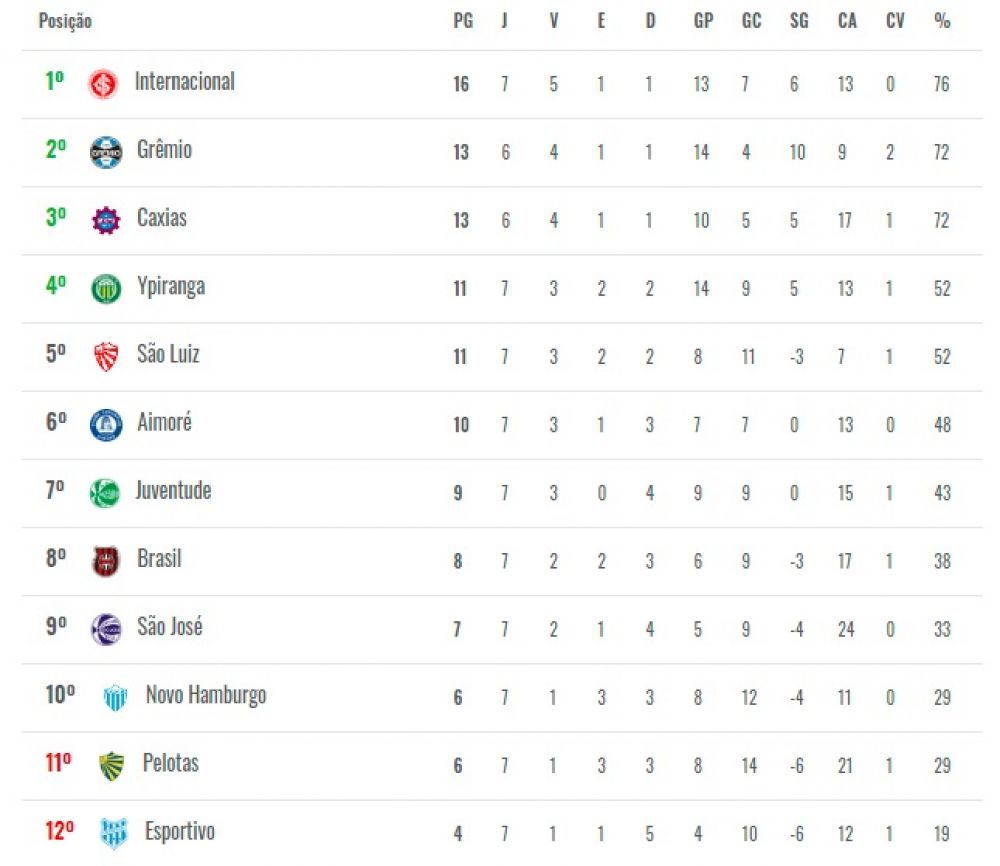Click the São José club crest
The width and height of the screenshot is (1000, 866).
click(x=106, y=629)
